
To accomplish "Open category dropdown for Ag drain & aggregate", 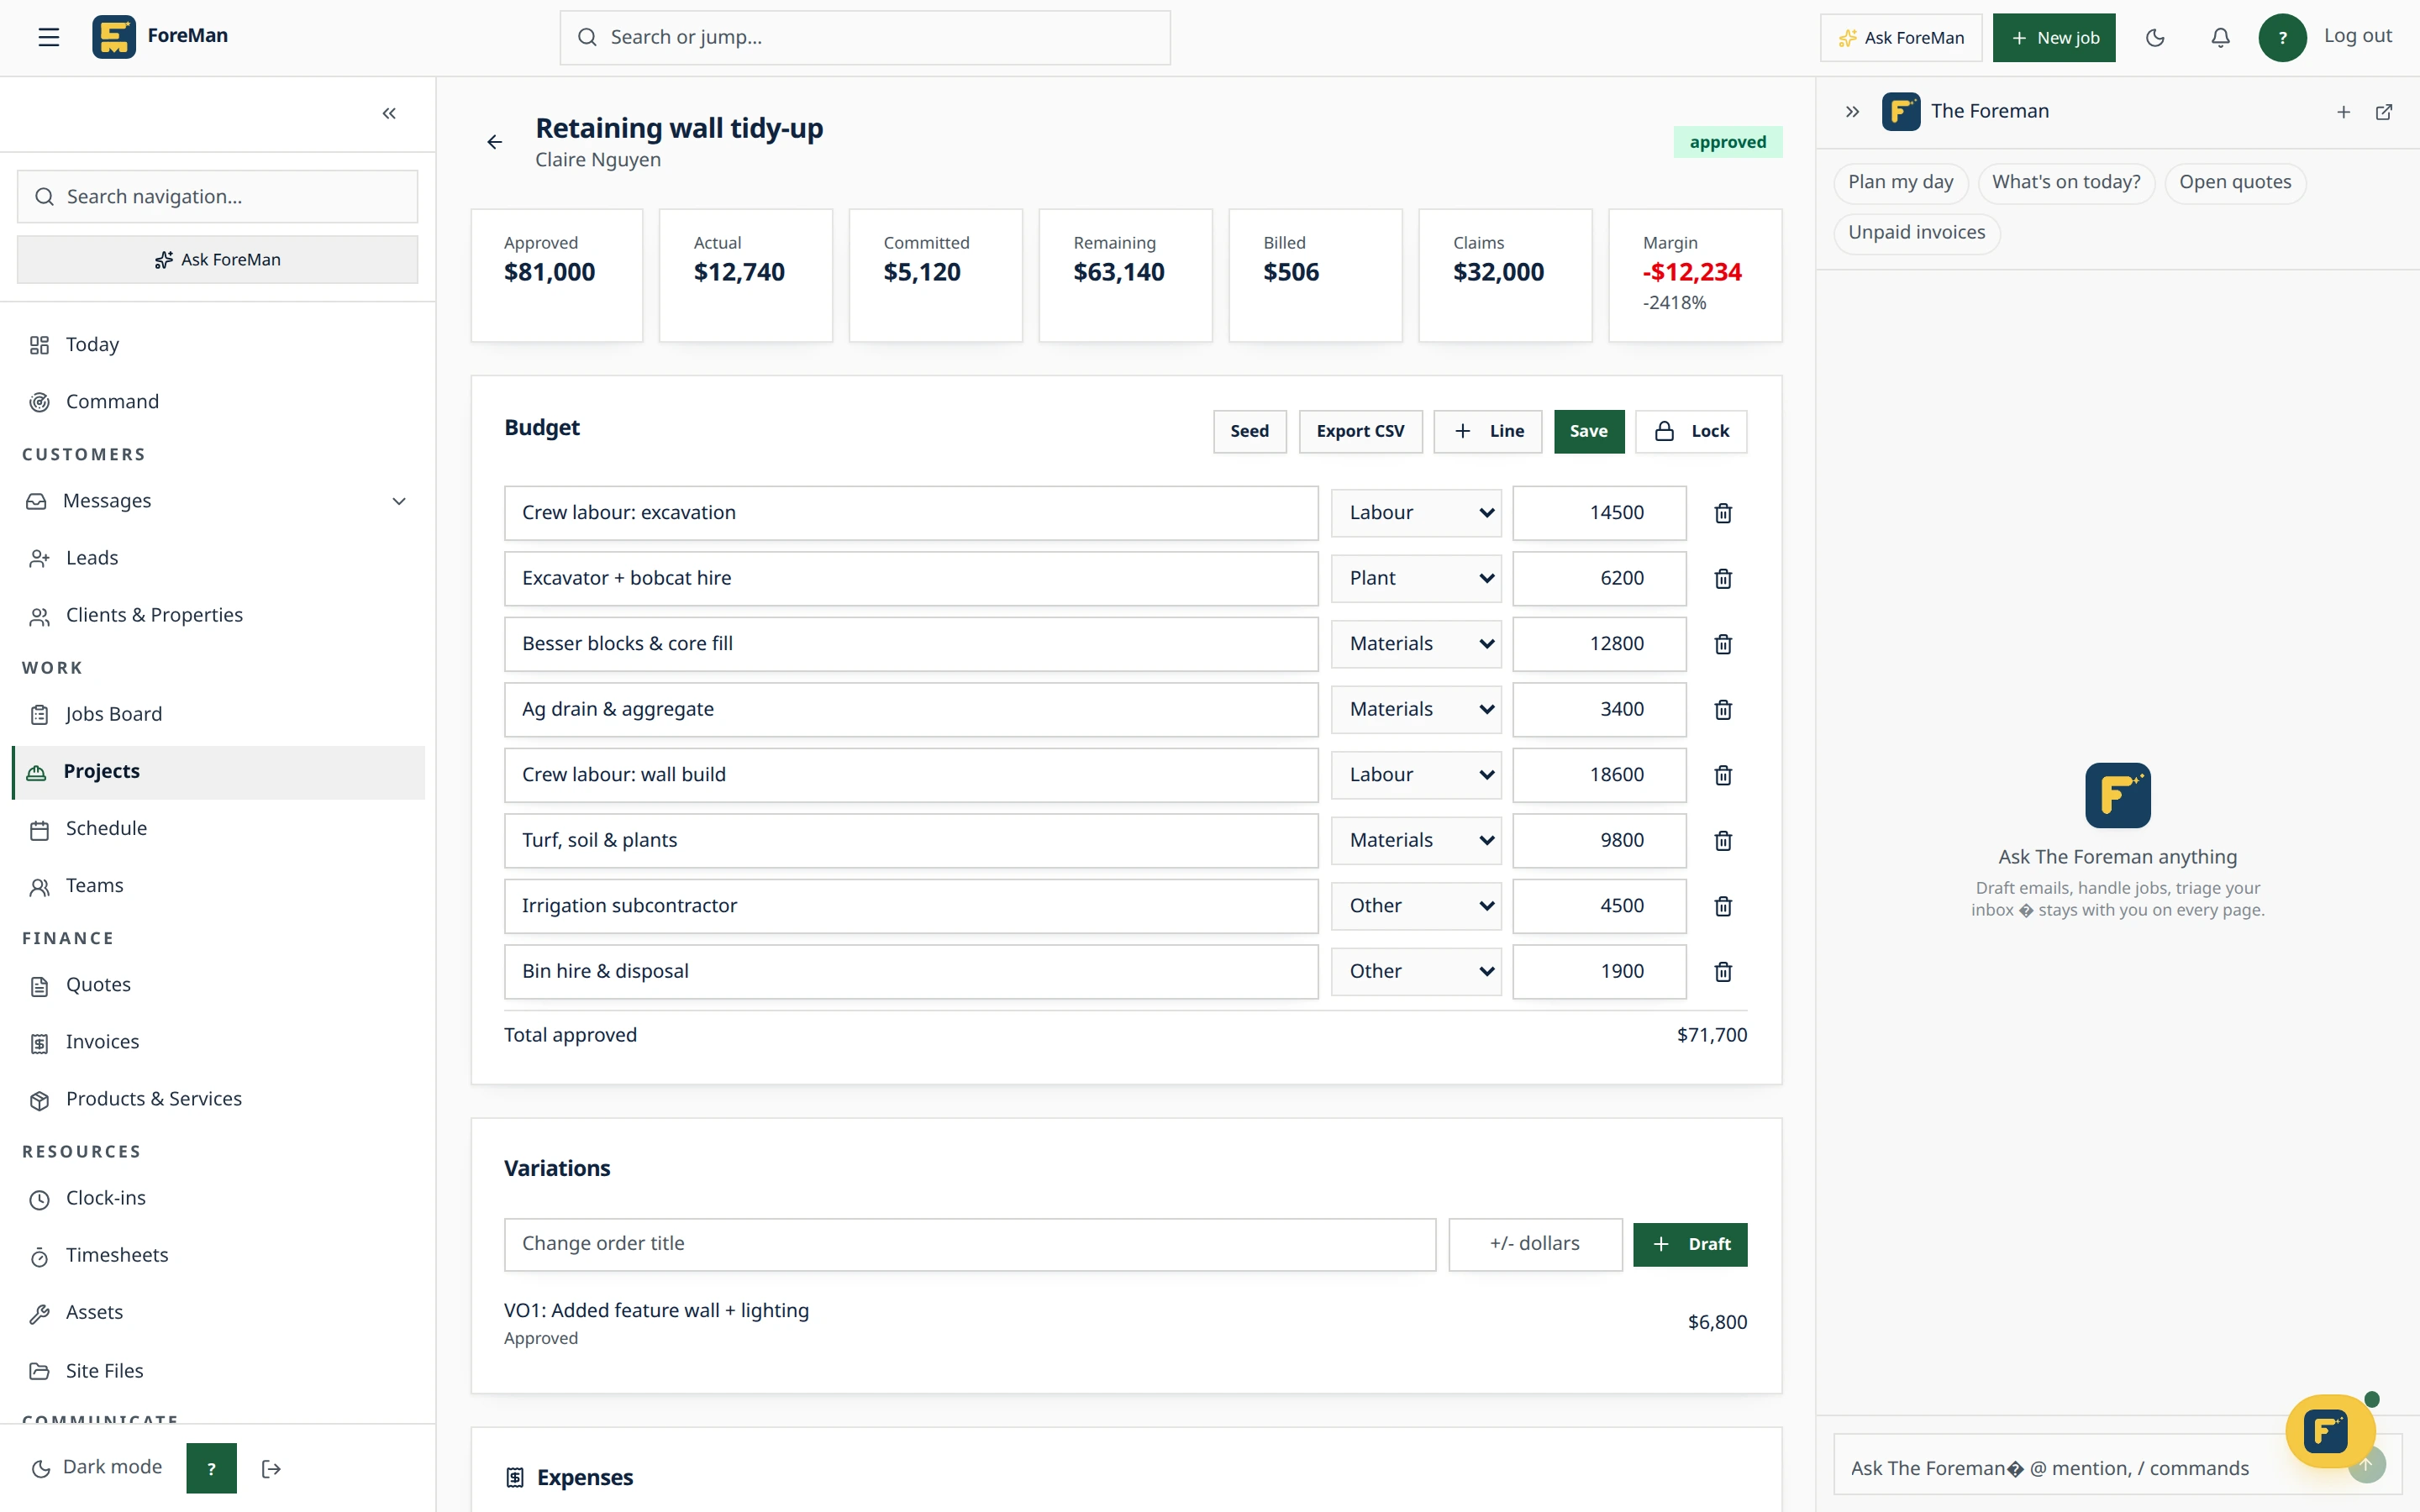I will pos(1416,710).
